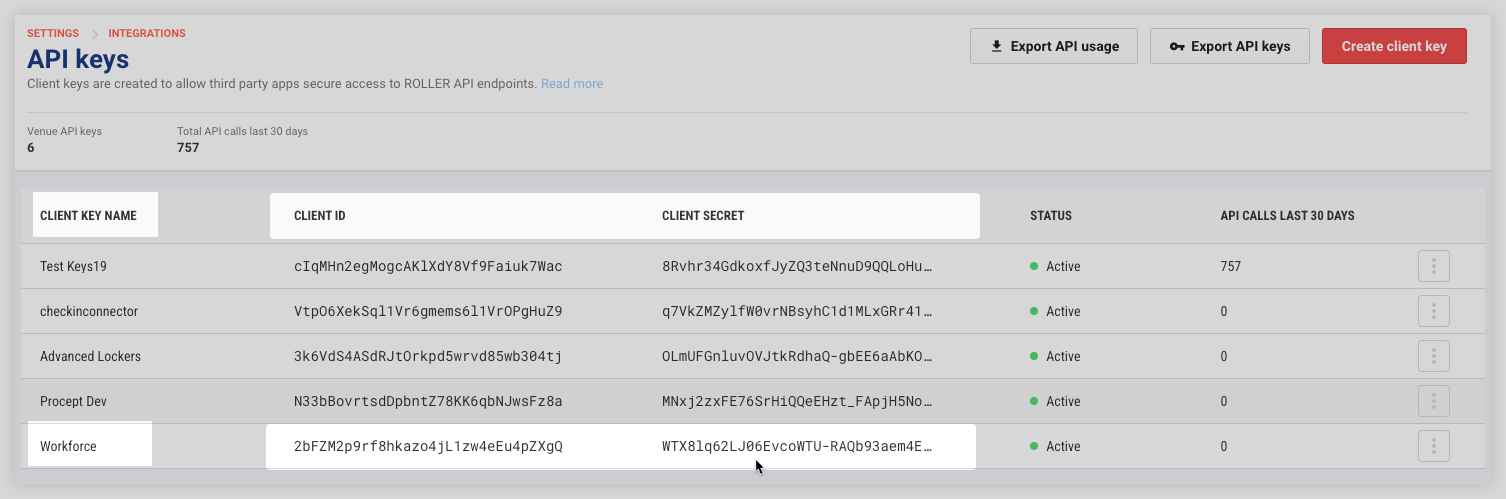Select the Advanced Lockers client secret
The height and width of the screenshot is (499, 1506).
[x=797, y=356]
